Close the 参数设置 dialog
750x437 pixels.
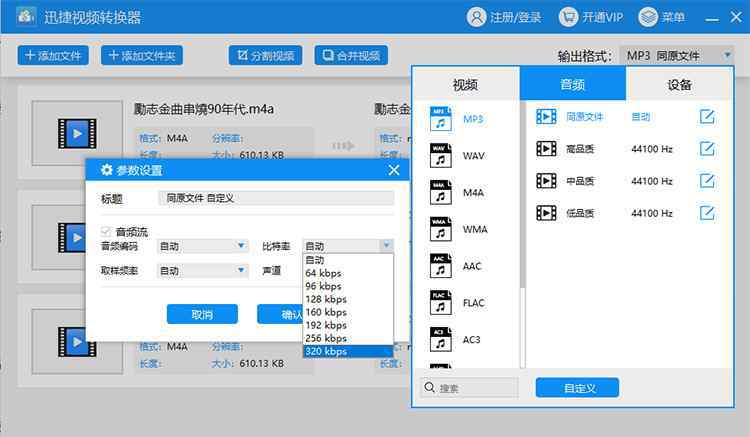pyautogui.click(x=394, y=170)
